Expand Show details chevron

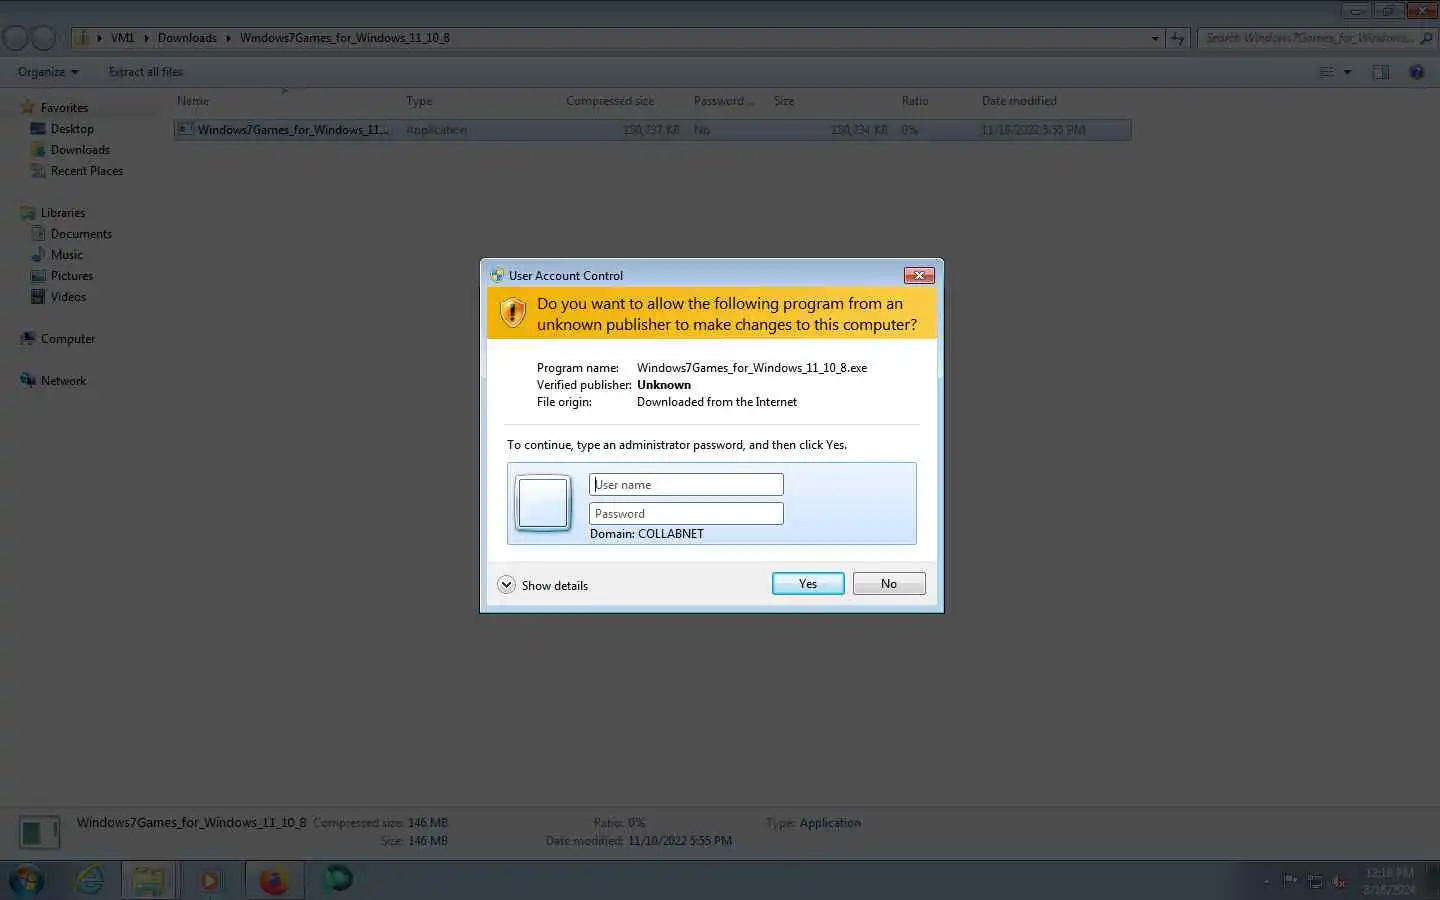point(507,585)
